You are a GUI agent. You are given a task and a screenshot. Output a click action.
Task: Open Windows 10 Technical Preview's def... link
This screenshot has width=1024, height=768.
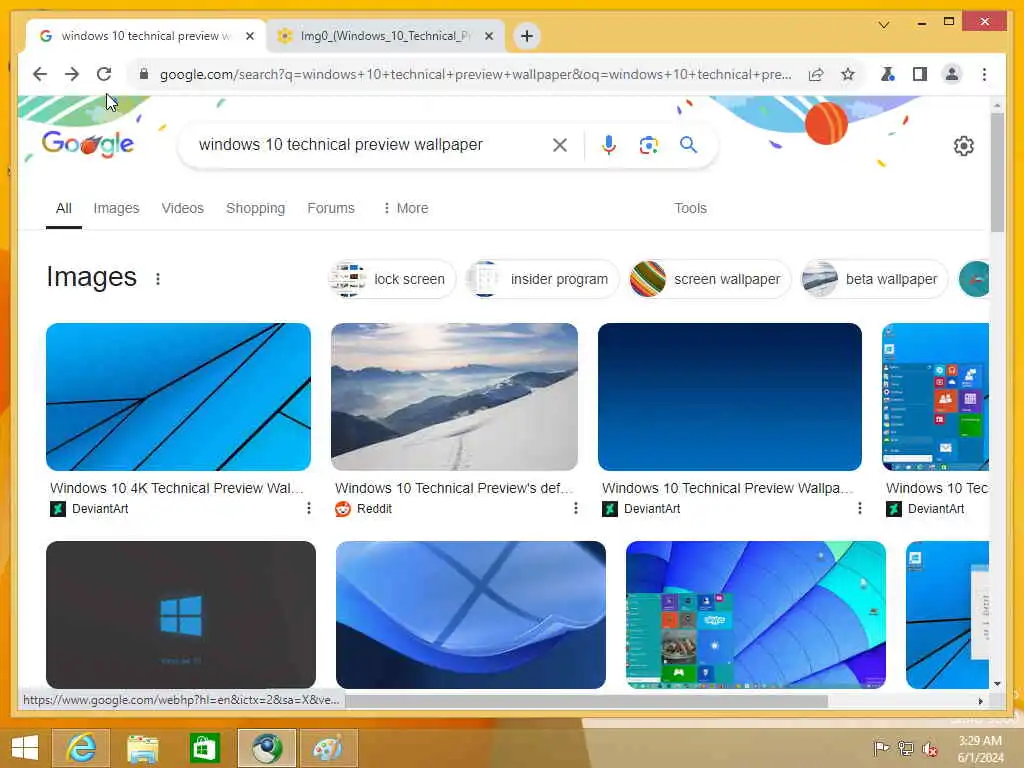pyautogui.click(x=453, y=488)
